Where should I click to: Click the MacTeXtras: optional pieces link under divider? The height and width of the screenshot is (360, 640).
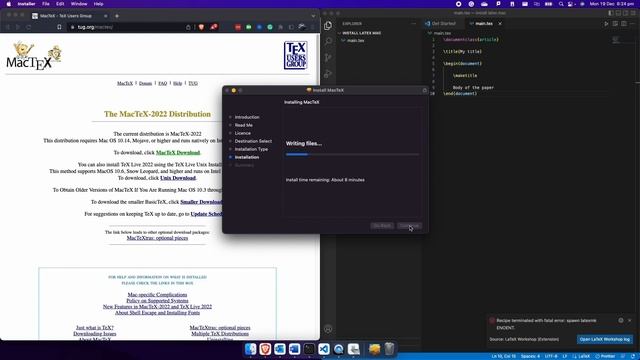[157, 238]
